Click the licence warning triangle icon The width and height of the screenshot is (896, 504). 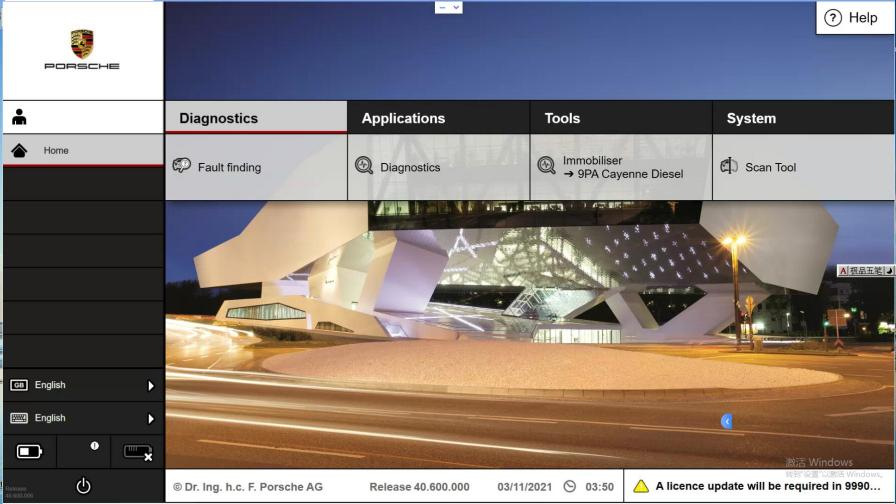pyautogui.click(x=641, y=486)
